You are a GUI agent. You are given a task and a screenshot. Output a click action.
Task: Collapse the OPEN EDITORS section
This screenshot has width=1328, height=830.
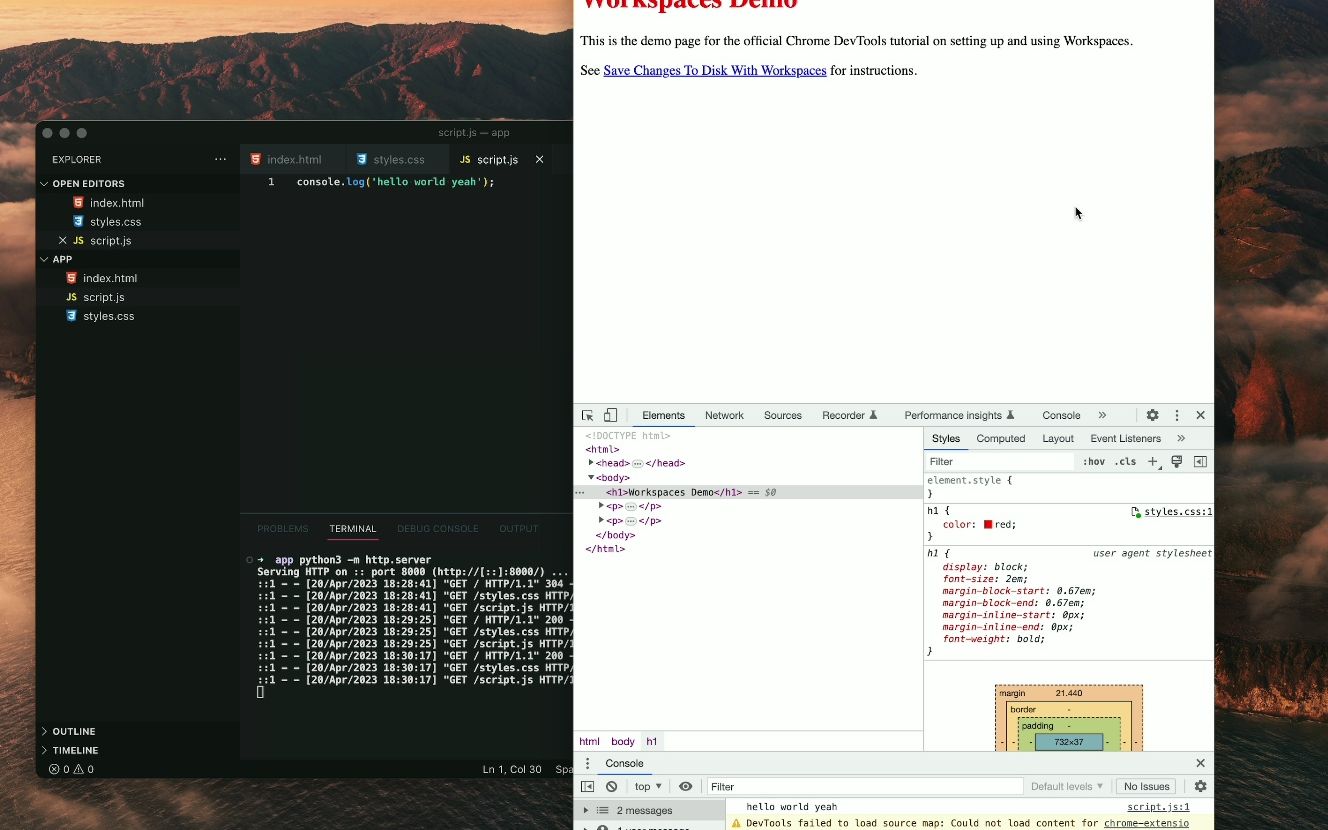[x=44, y=183]
